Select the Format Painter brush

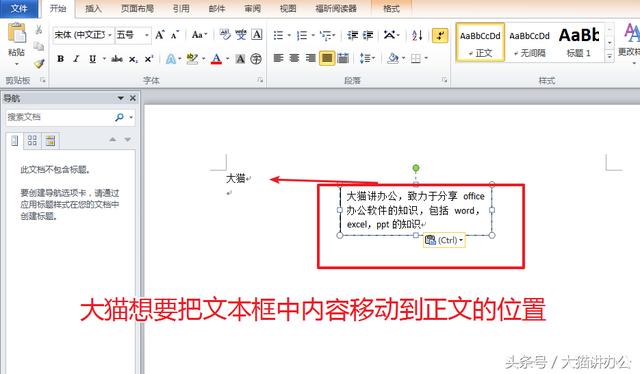pyautogui.click(x=39, y=63)
